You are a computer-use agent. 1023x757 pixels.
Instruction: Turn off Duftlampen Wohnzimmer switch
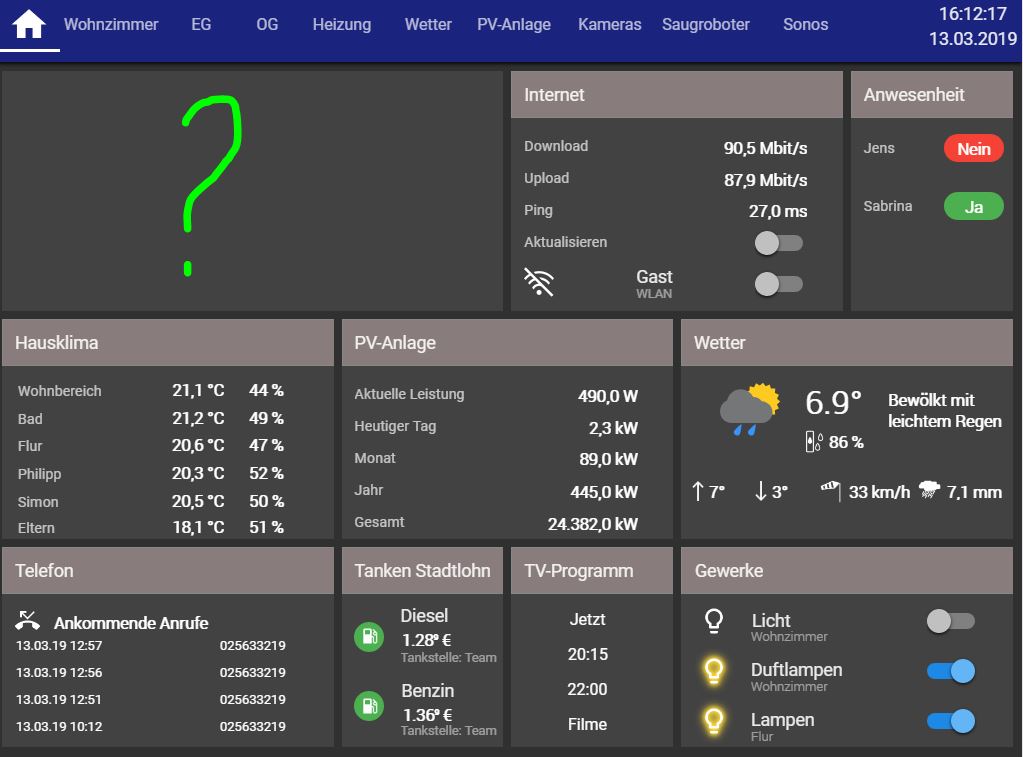[951, 671]
